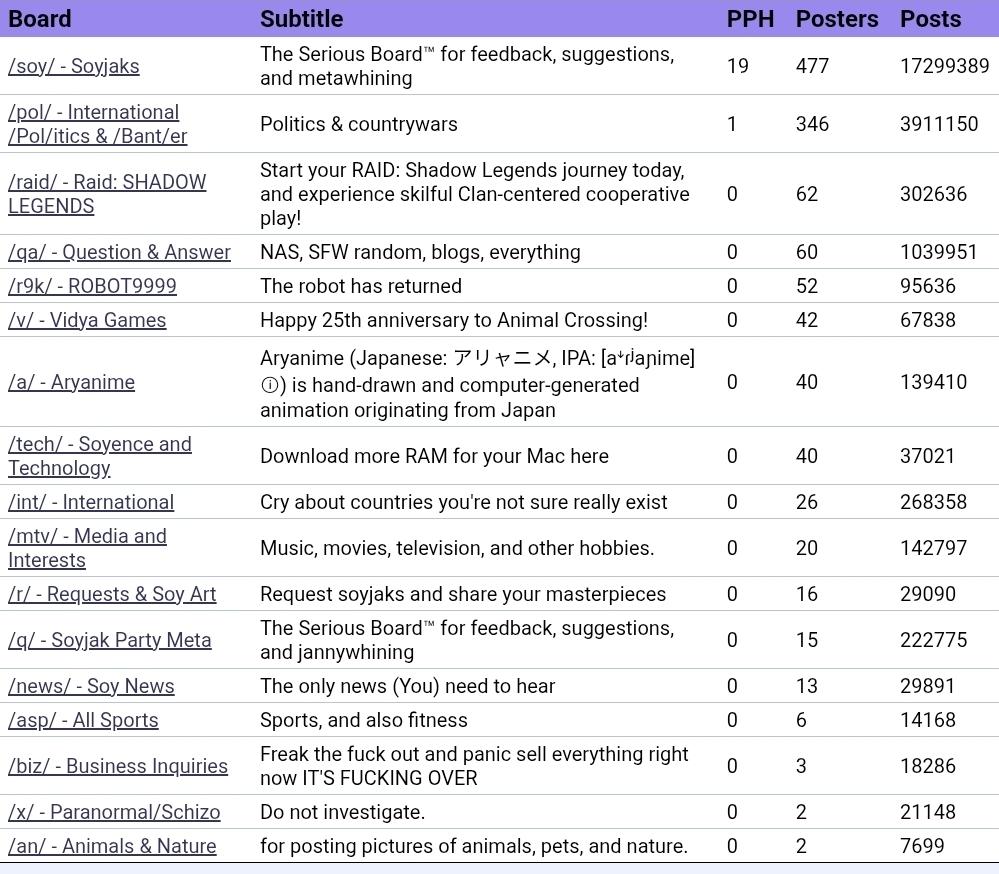Open the /int/ - International board
This screenshot has width=999, height=874.
click(x=90, y=502)
